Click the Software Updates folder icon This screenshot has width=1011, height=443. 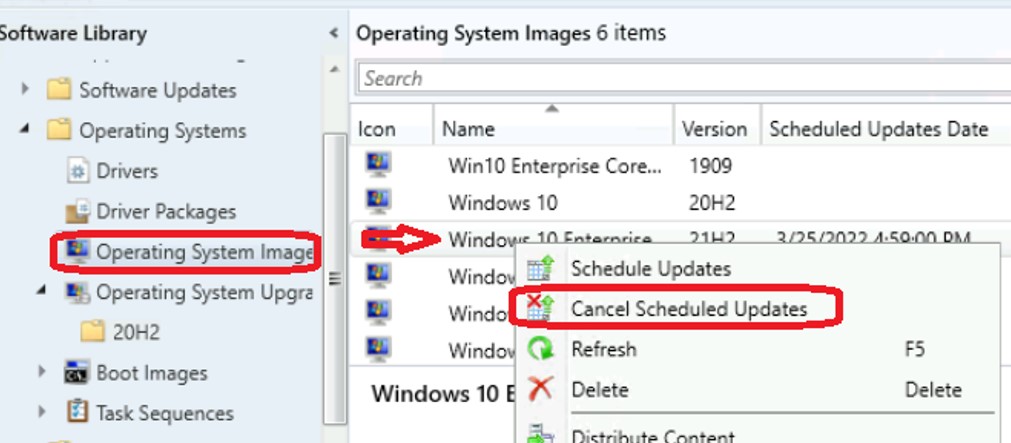(x=59, y=90)
